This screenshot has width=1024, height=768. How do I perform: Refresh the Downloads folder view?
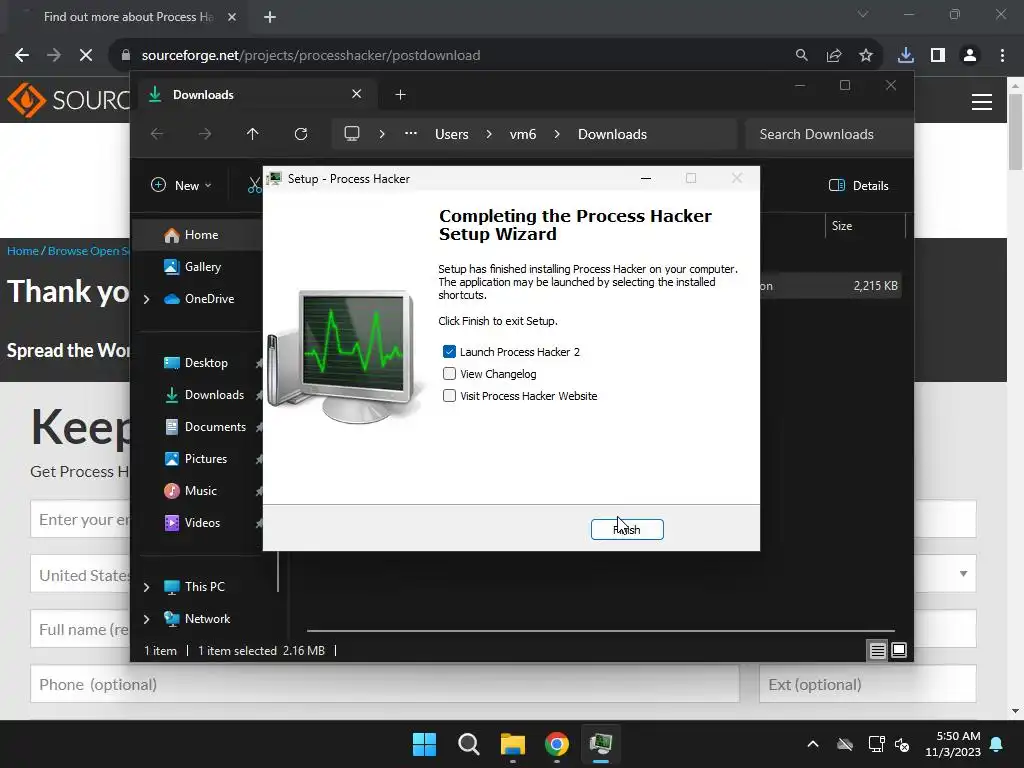tap(300, 134)
